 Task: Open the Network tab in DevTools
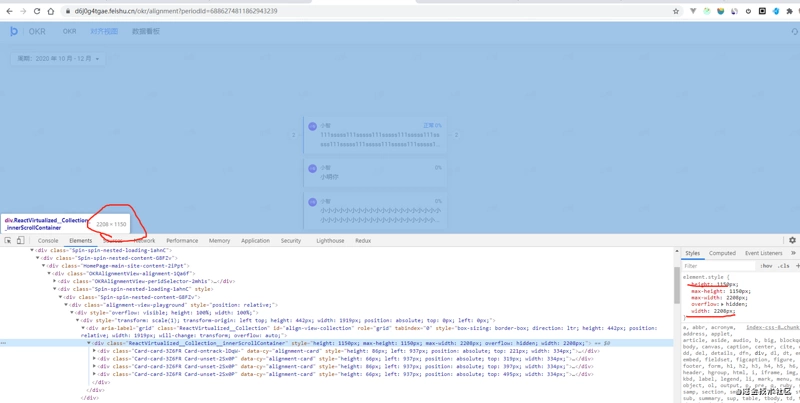click(144, 240)
